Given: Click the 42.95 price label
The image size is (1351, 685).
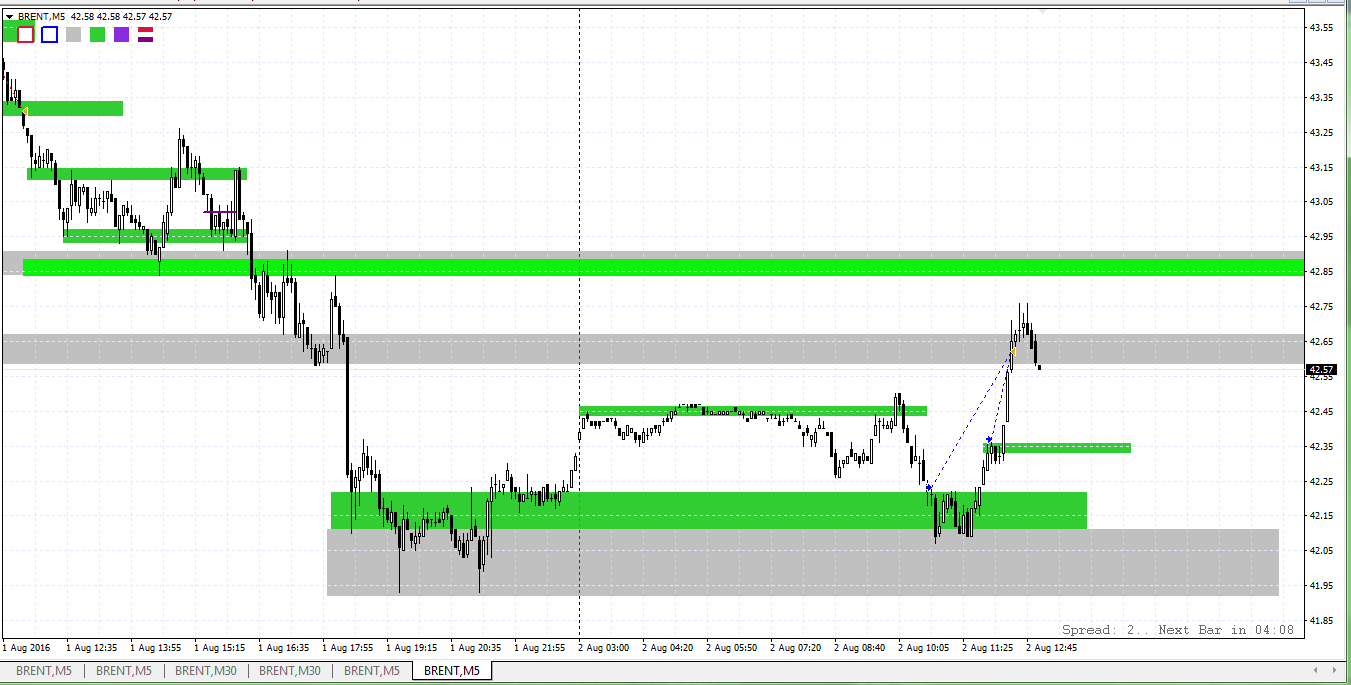Looking at the screenshot, I should click(x=1321, y=237).
